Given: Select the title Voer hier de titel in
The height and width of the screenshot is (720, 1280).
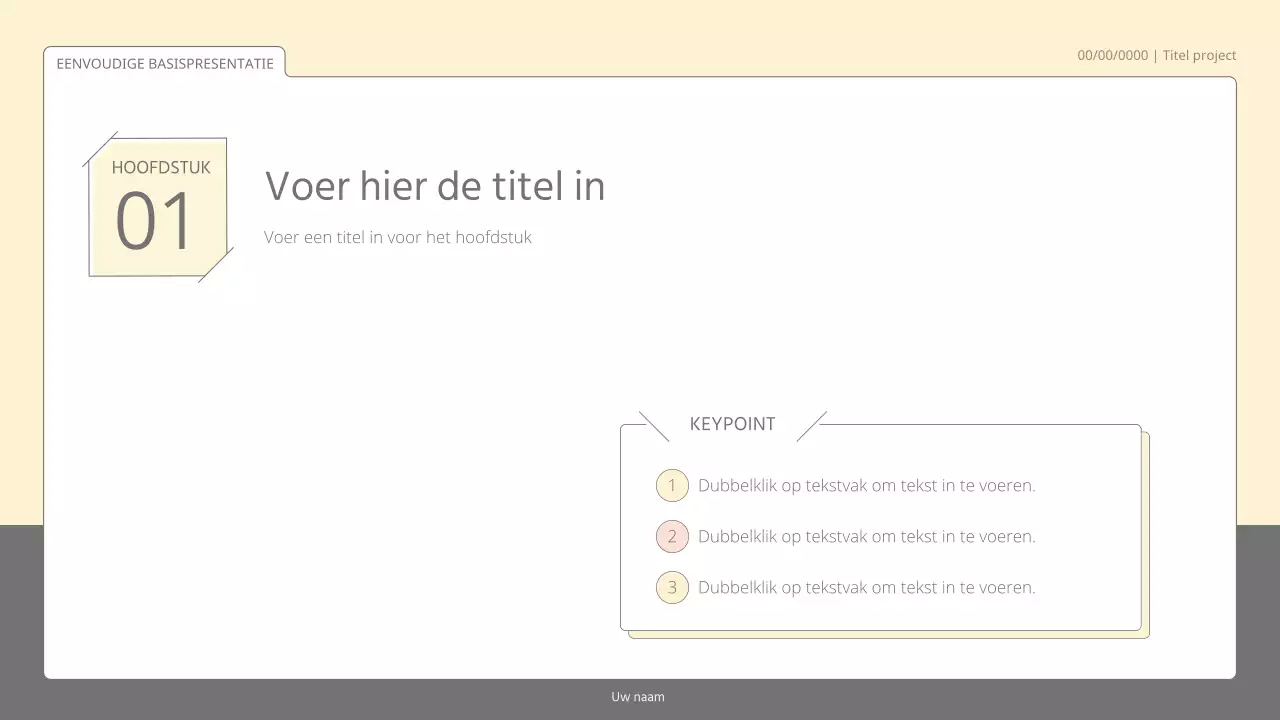Looking at the screenshot, I should pyautogui.click(x=434, y=186).
